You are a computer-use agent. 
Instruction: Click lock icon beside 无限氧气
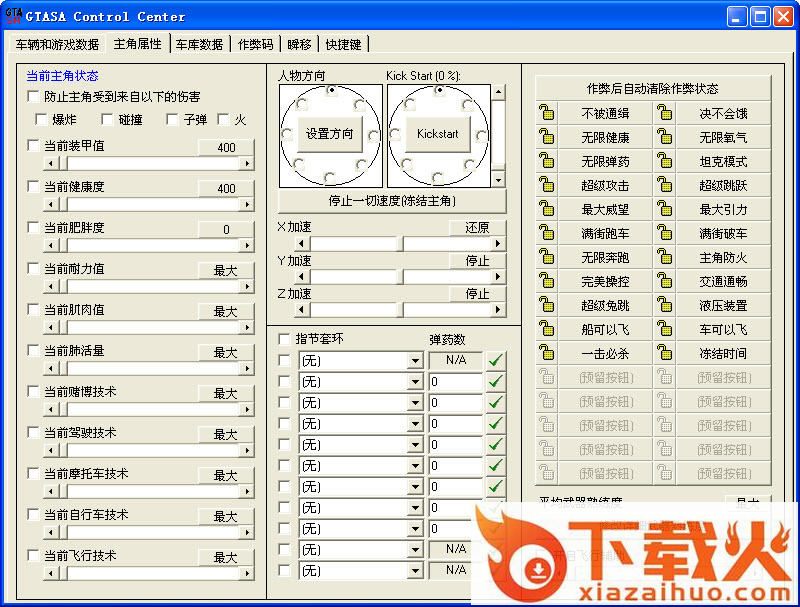point(665,137)
